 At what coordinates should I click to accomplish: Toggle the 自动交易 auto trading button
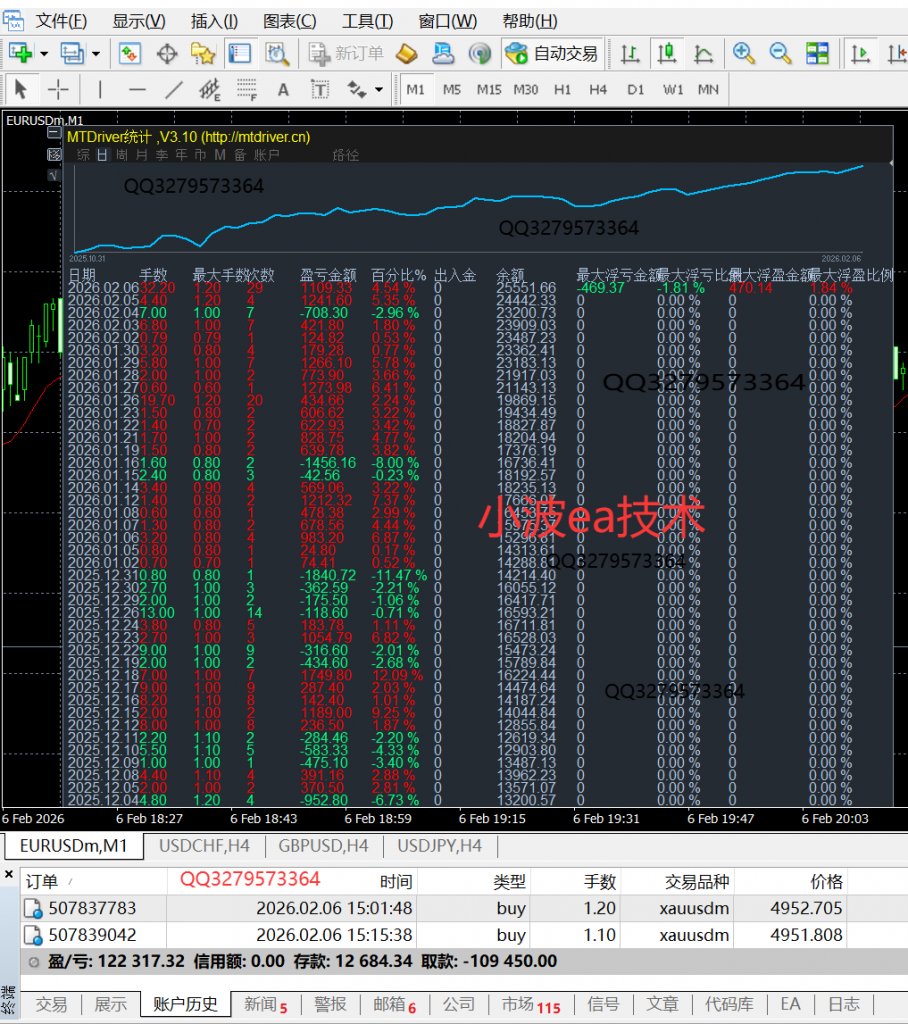click(552, 53)
